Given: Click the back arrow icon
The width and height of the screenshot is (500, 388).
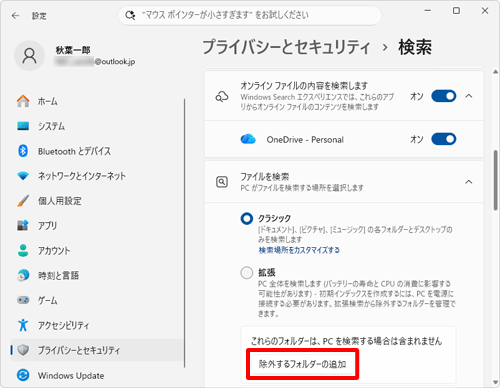Looking at the screenshot, I should click(15, 16).
